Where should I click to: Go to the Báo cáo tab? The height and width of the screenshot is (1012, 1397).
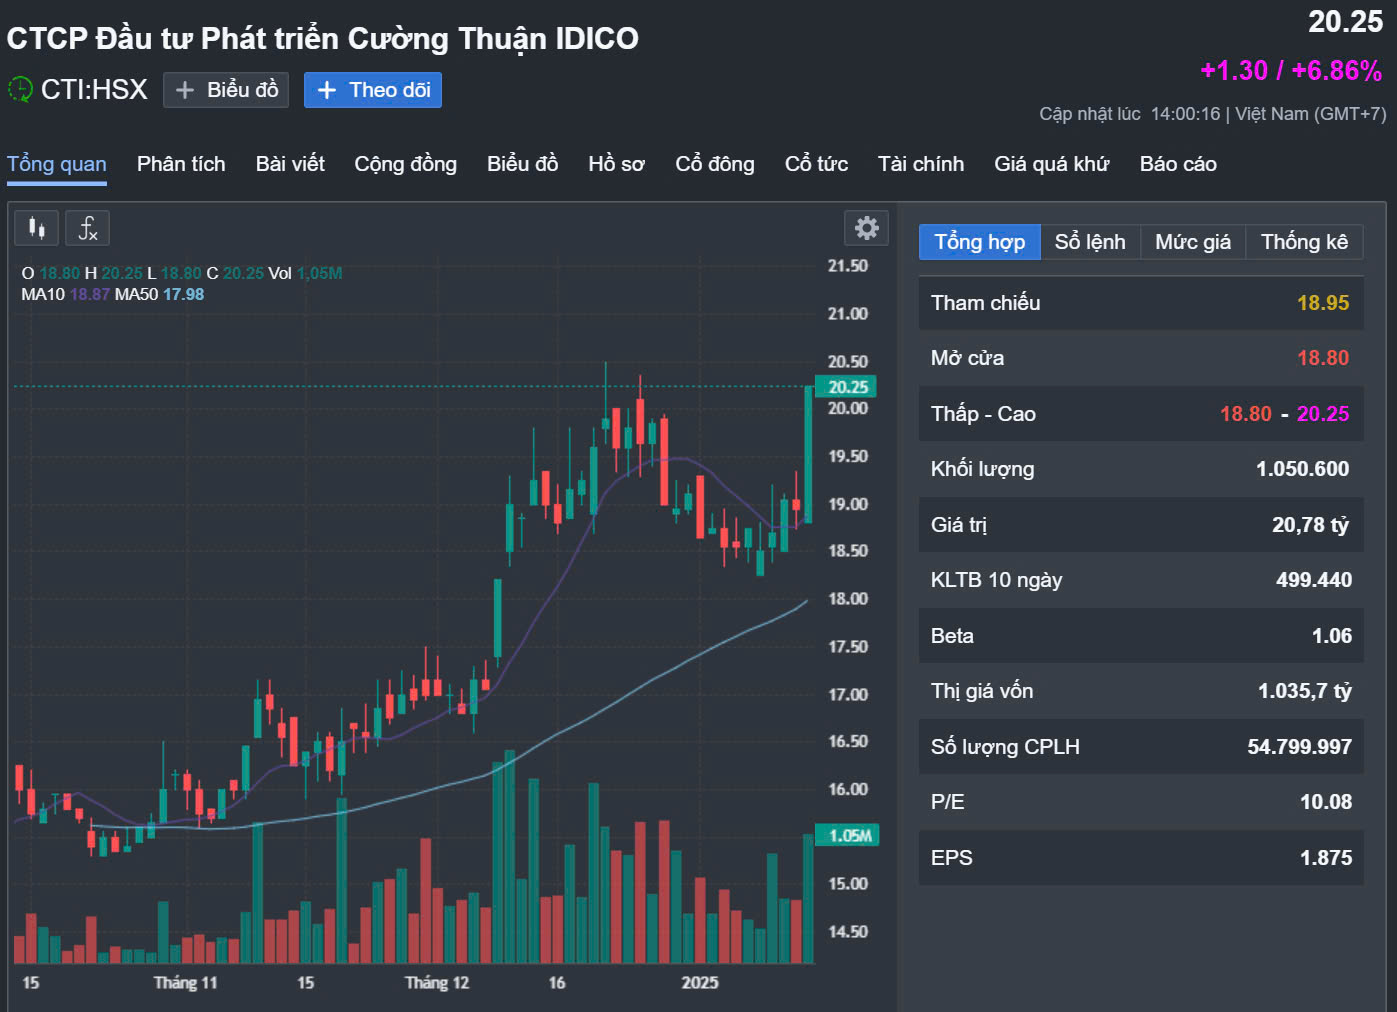(x=1178, y=164)
